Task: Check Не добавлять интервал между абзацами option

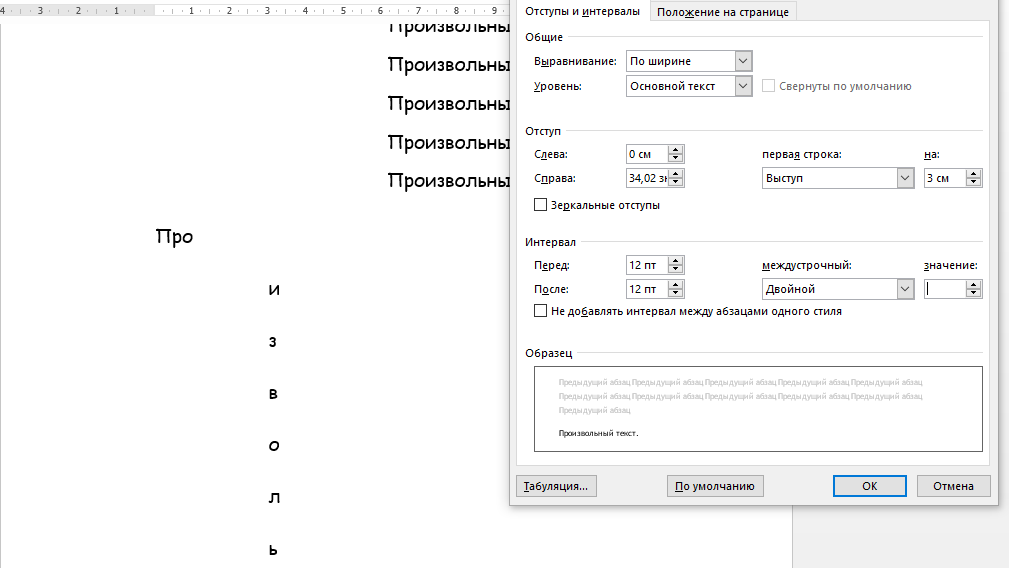Action: pyautogui.click(x=541, y=311)
